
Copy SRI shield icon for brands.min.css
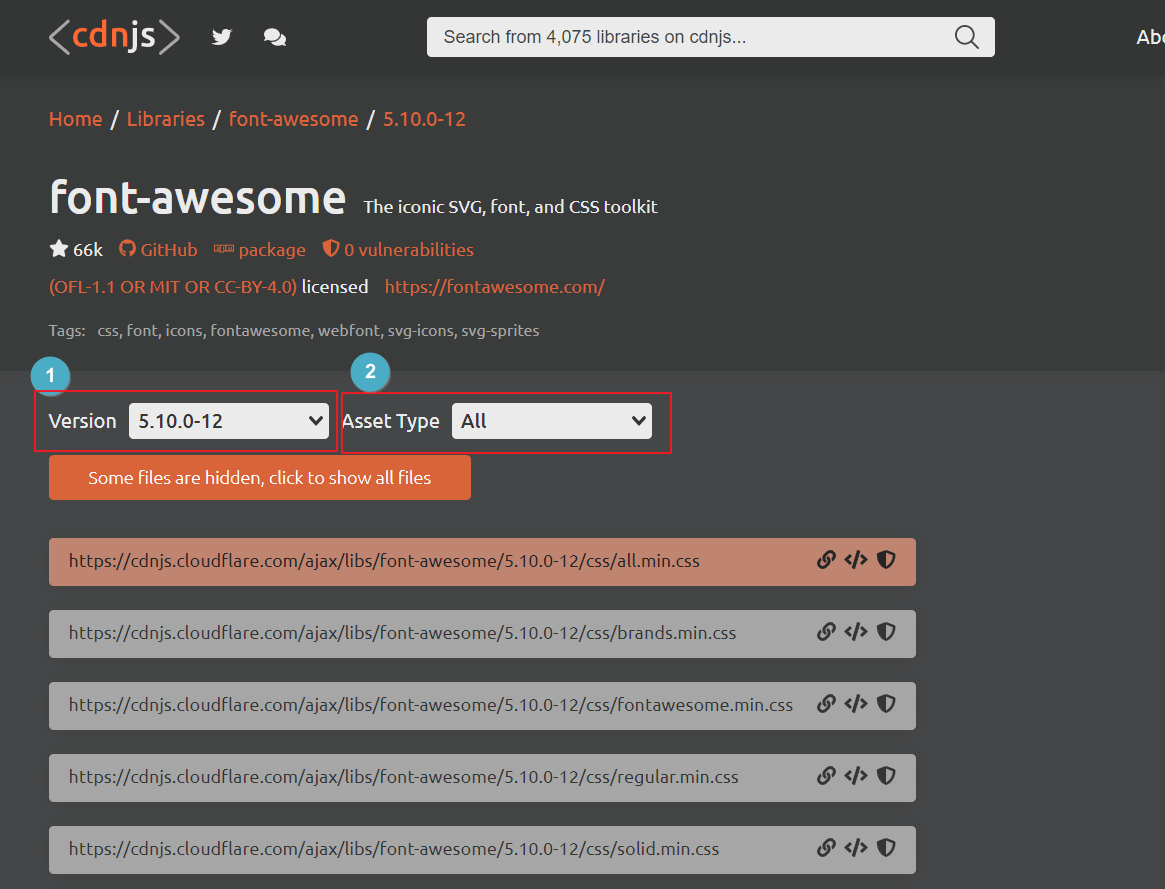(886, 632)
